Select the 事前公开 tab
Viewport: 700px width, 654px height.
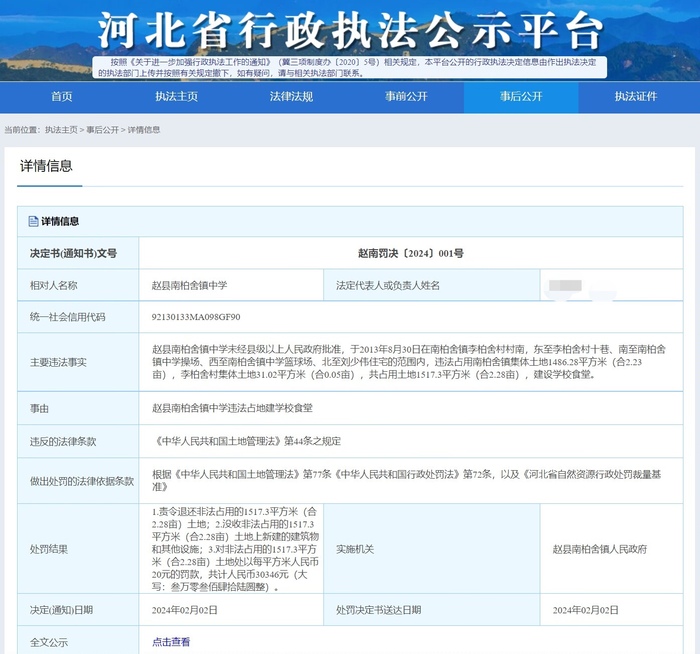click(x=406, y=96)
